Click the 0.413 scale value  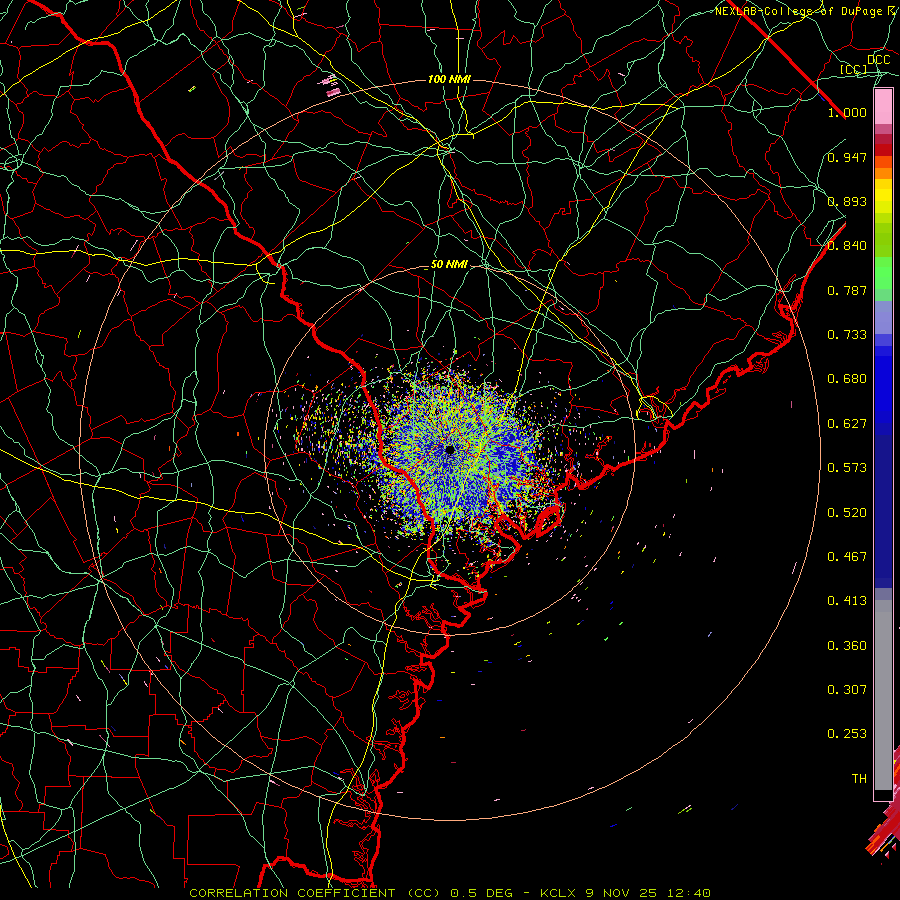click(x=847, y=601)
